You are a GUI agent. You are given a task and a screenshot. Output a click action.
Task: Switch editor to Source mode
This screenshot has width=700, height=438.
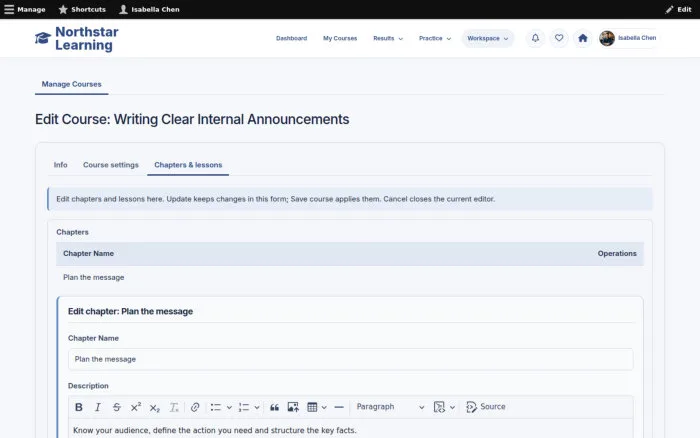[x=485, y=407]
